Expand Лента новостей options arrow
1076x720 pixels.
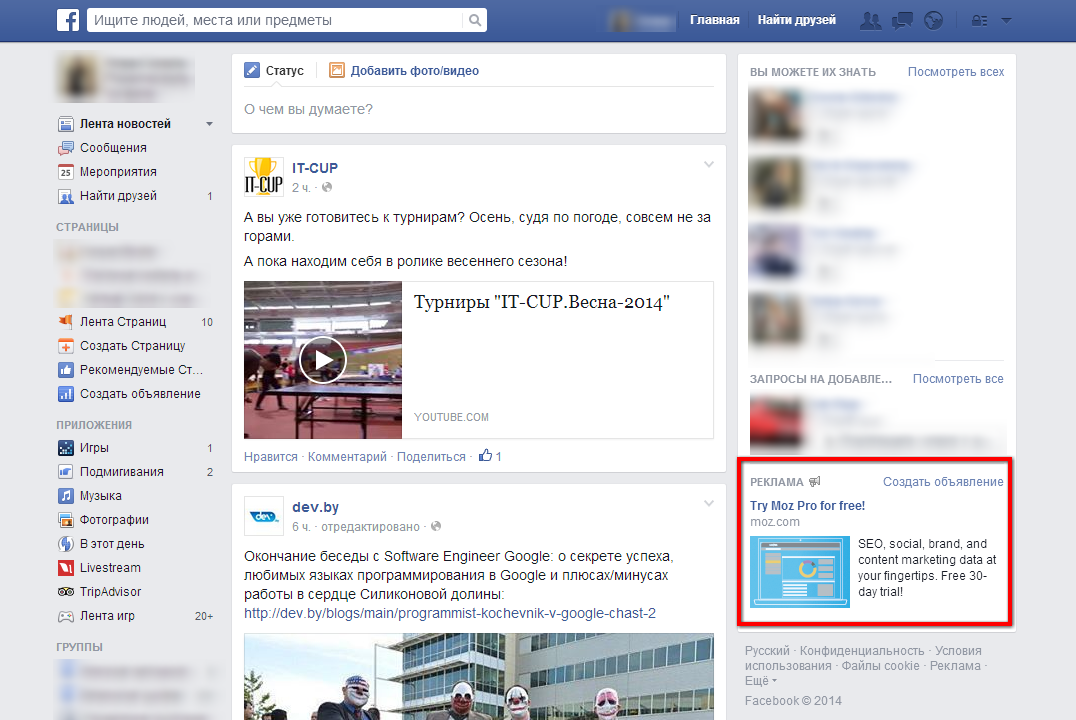(x=209, y=124)
